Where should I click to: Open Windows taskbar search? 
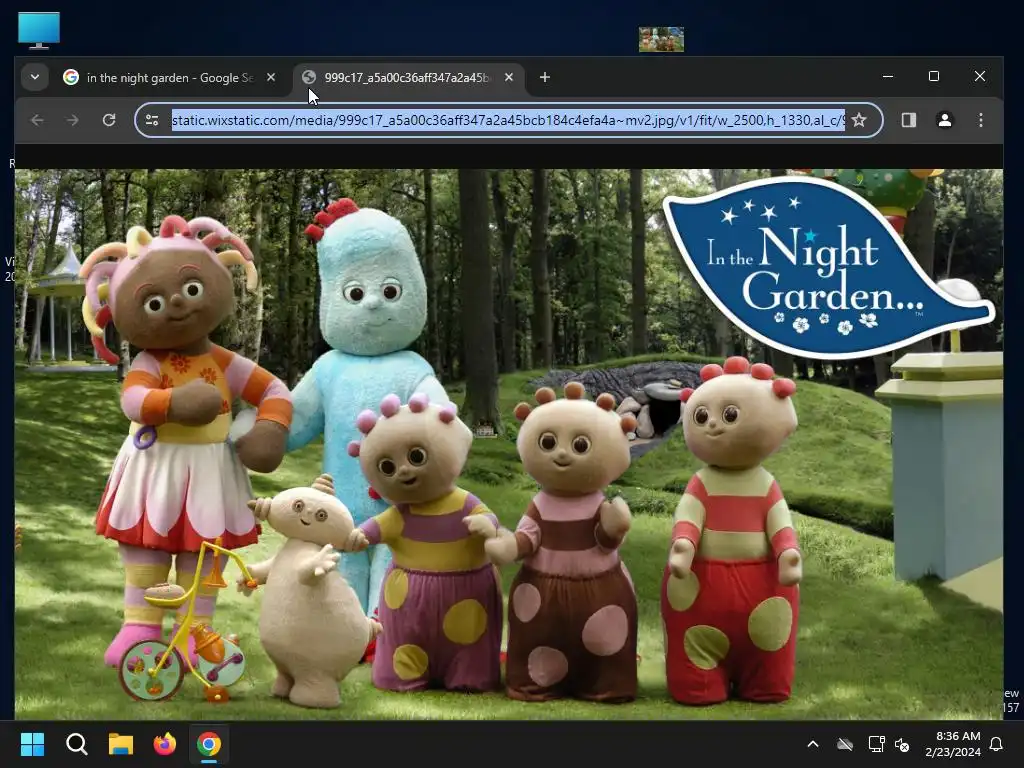click(76, 744)
